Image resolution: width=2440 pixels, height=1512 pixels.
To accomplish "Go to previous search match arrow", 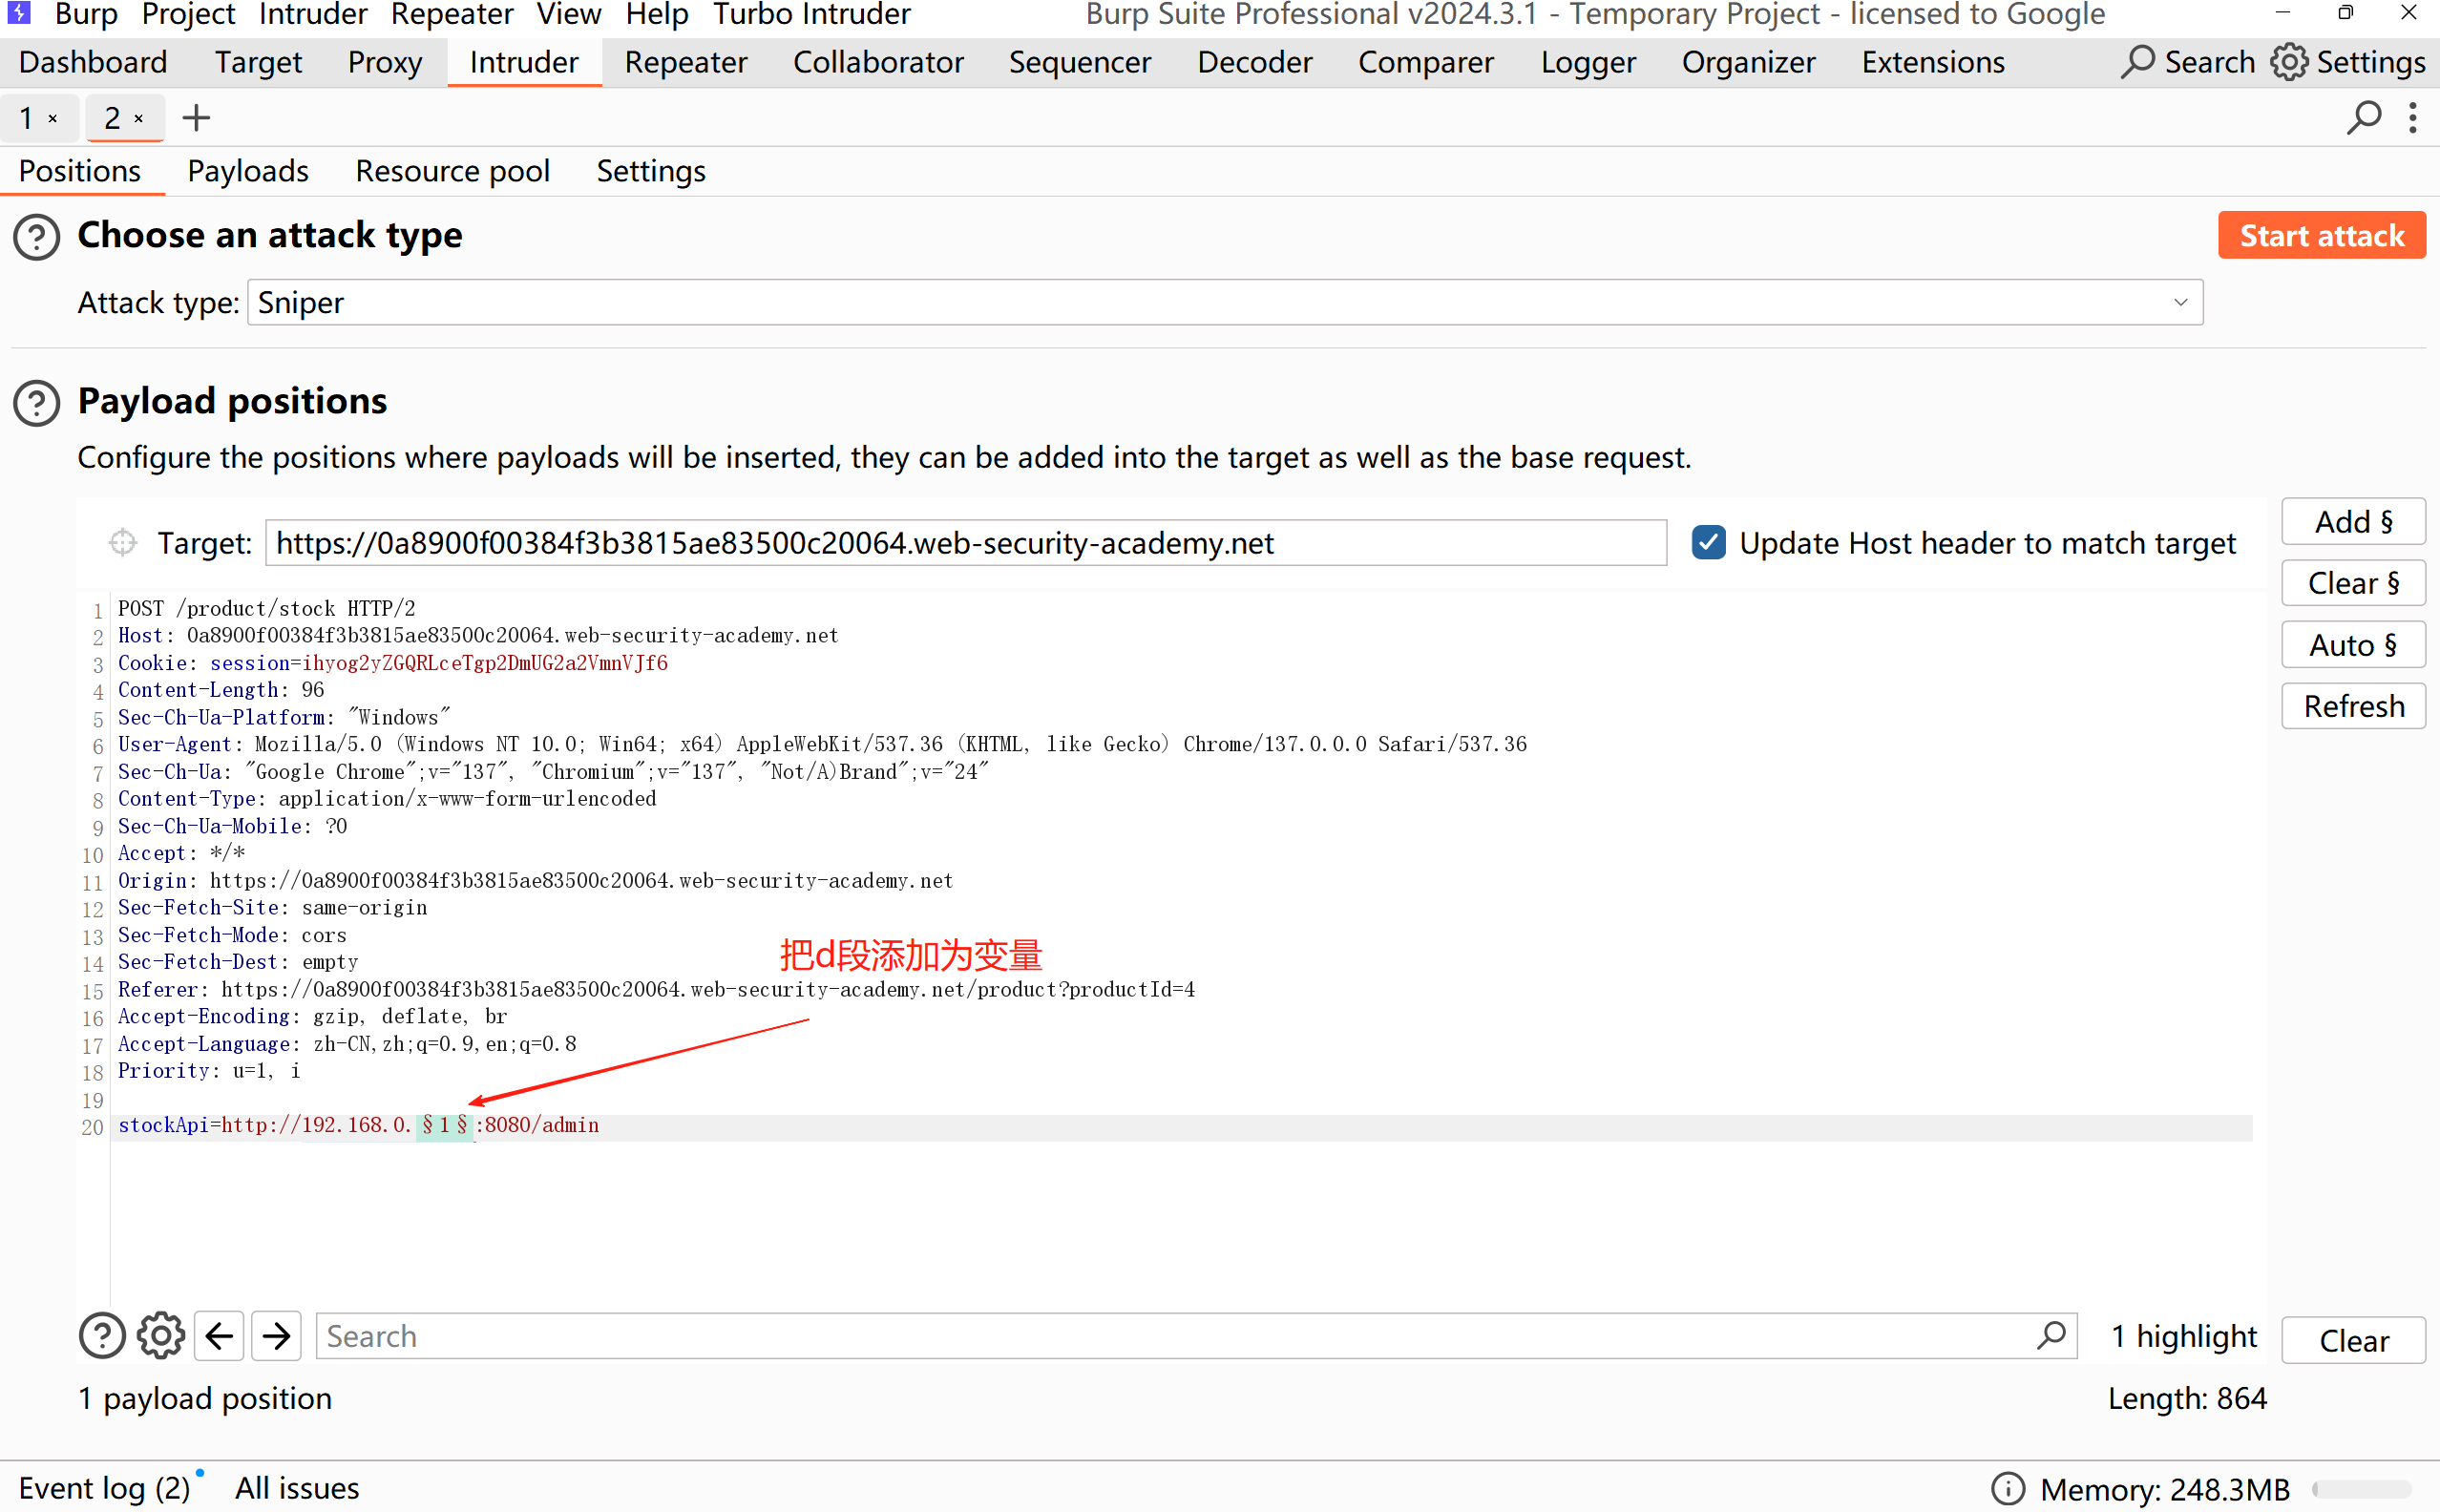I will (x=219, y=1336).
